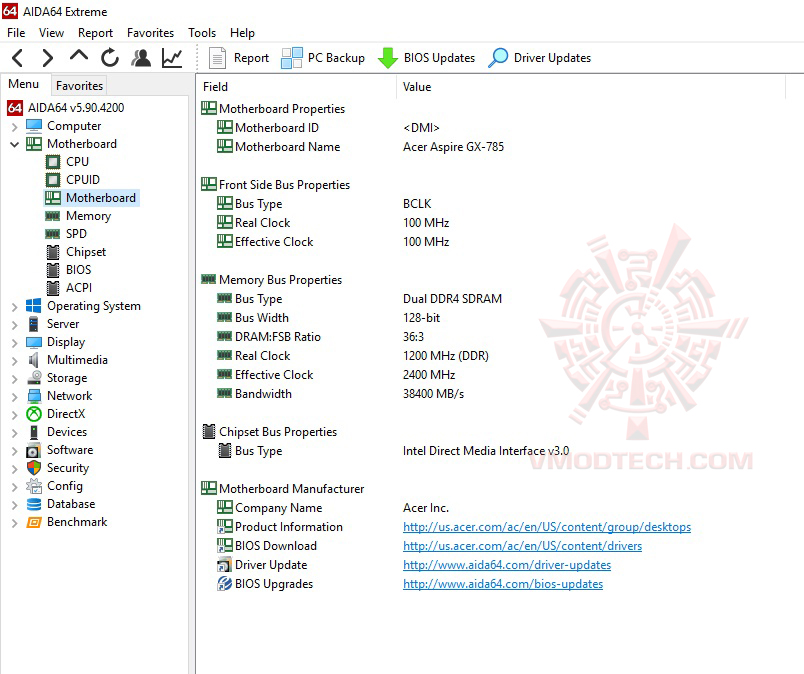Select the Storage tree item label
804x674 pixels.
(67, 378)
